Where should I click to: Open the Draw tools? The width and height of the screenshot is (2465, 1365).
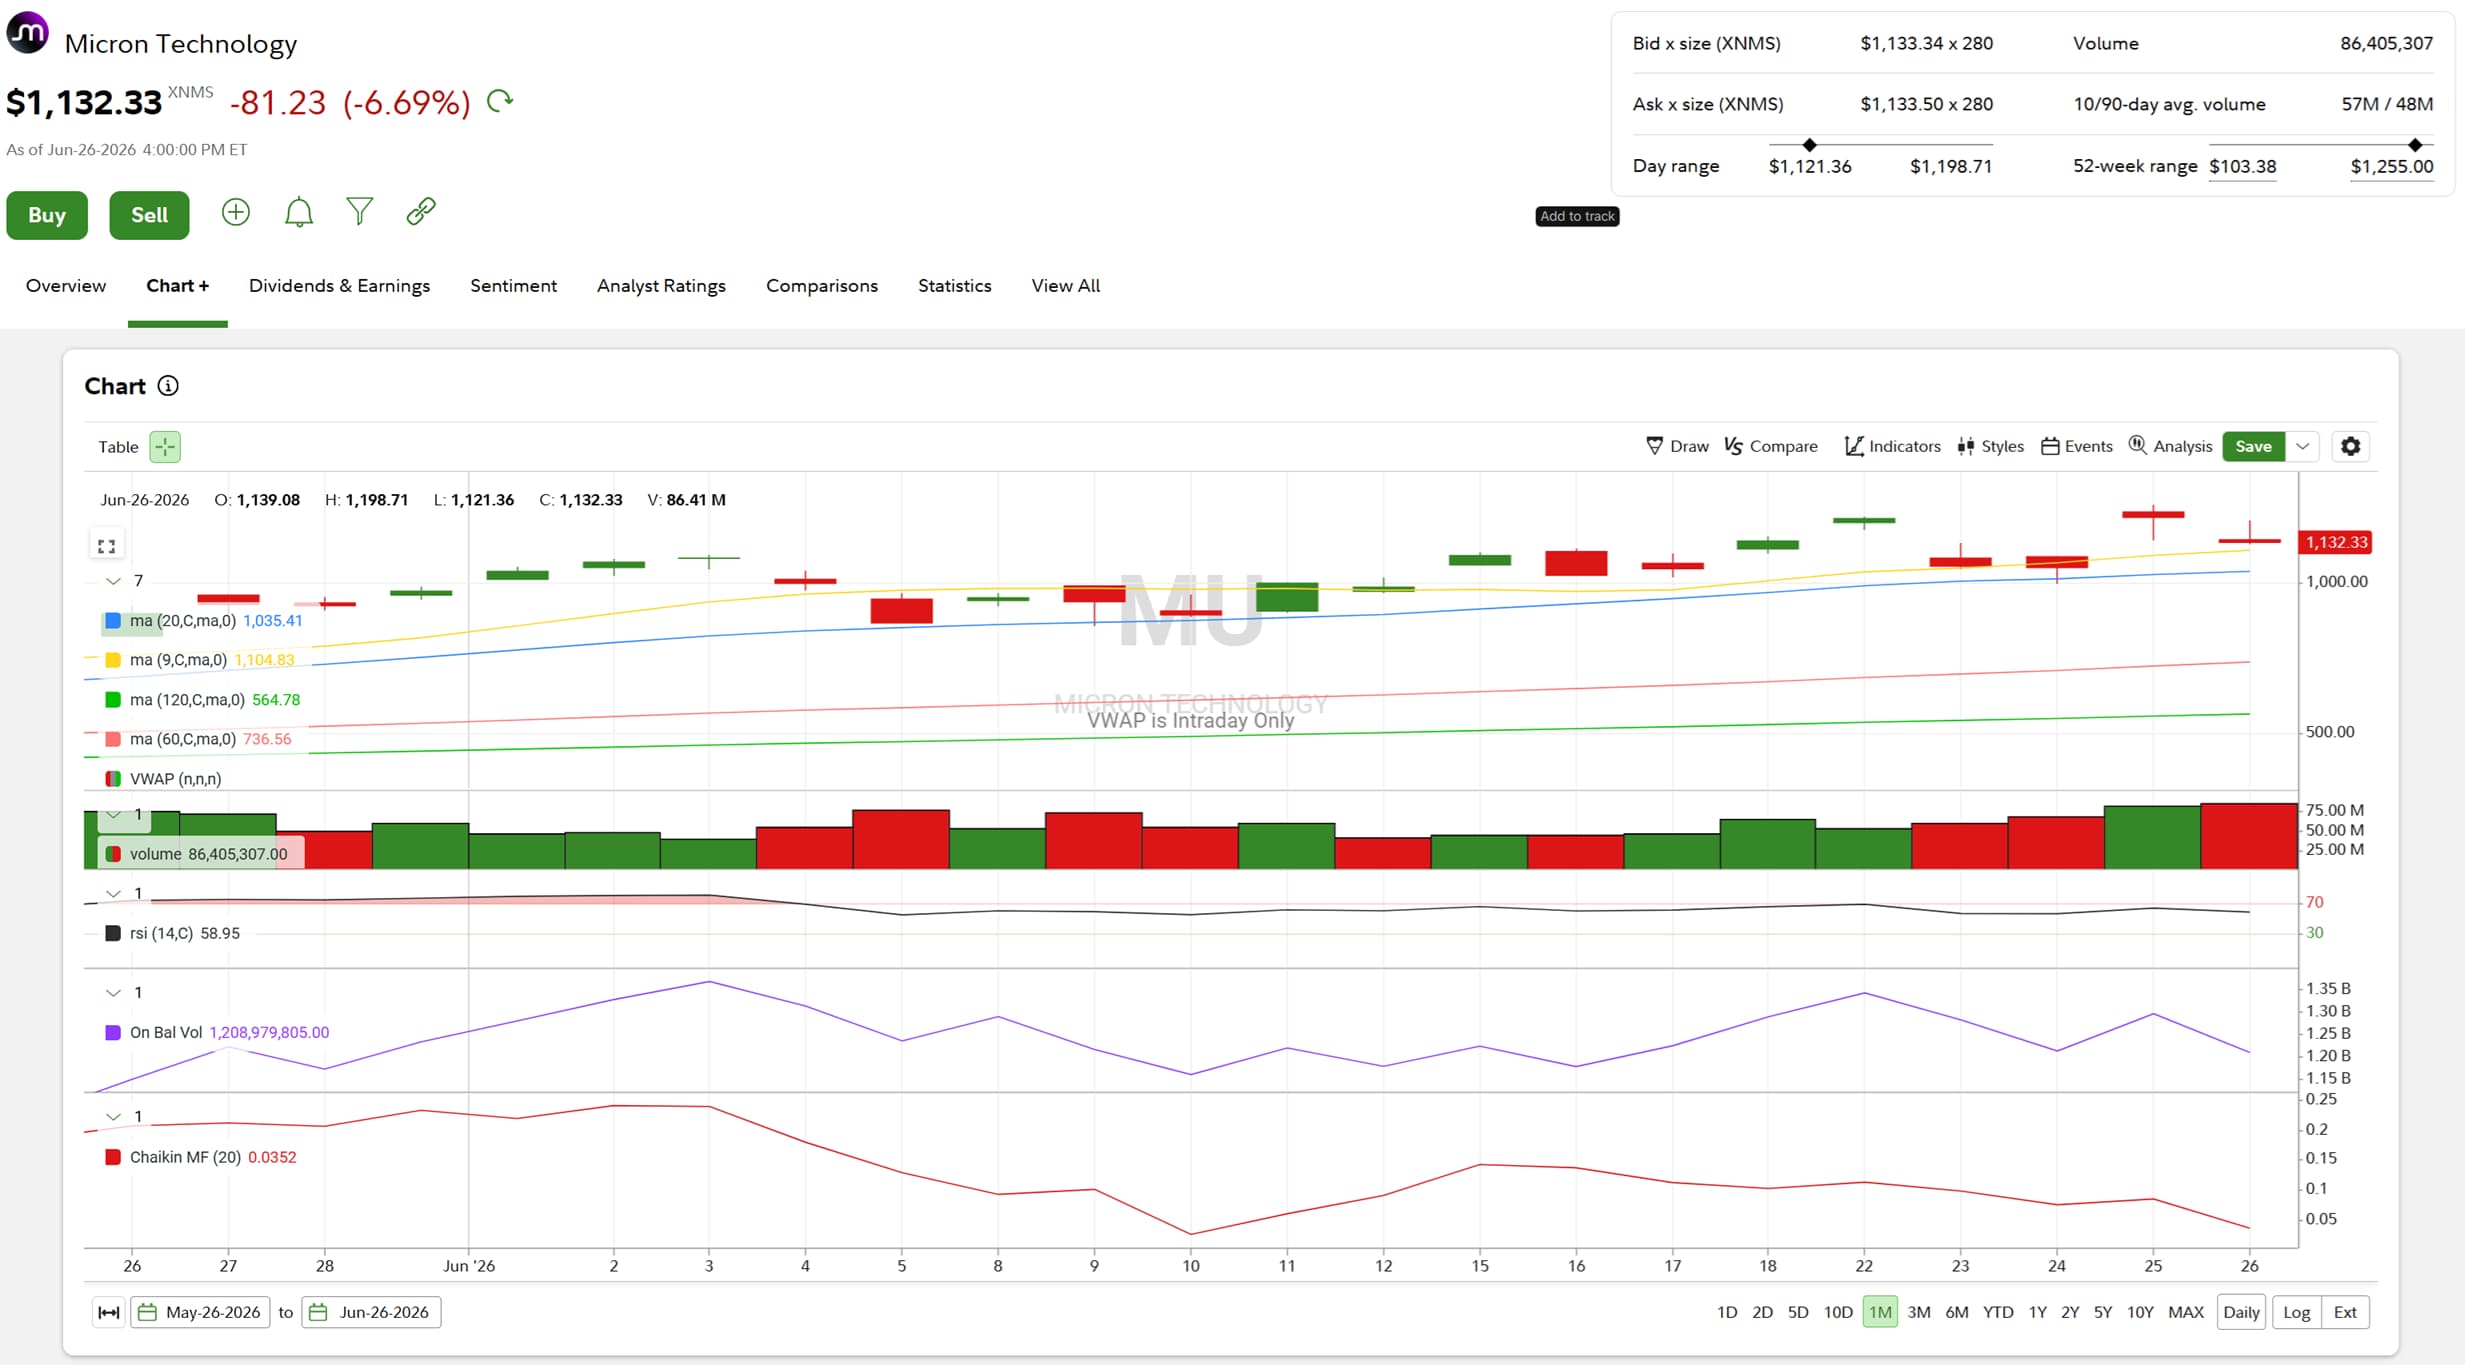point(1677,446)
